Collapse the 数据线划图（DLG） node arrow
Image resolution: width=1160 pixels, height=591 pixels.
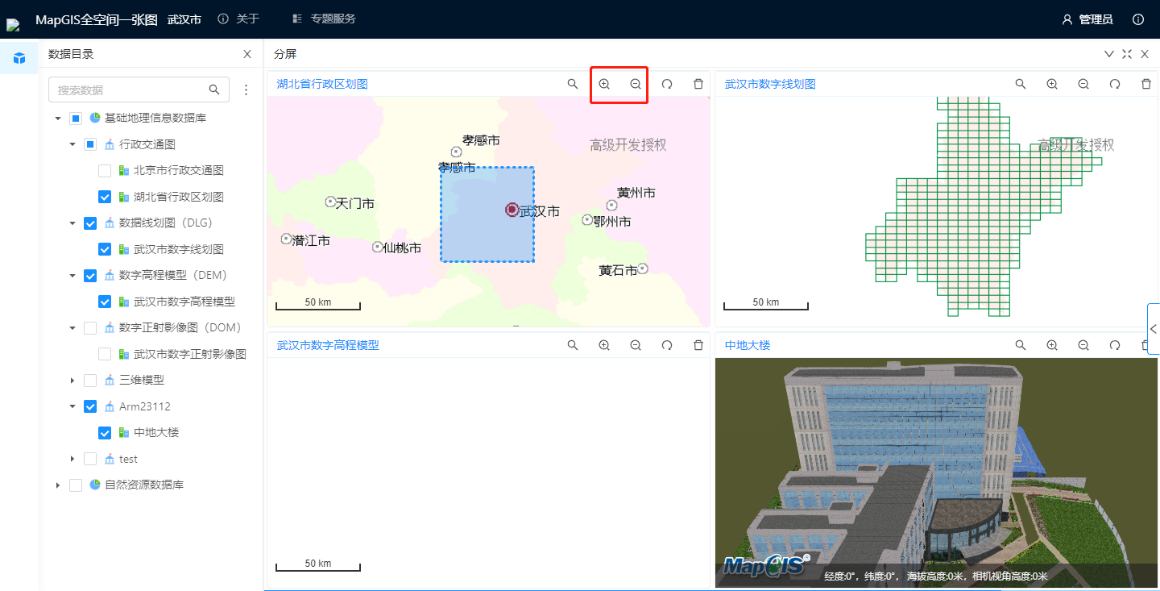click(72, 223)
